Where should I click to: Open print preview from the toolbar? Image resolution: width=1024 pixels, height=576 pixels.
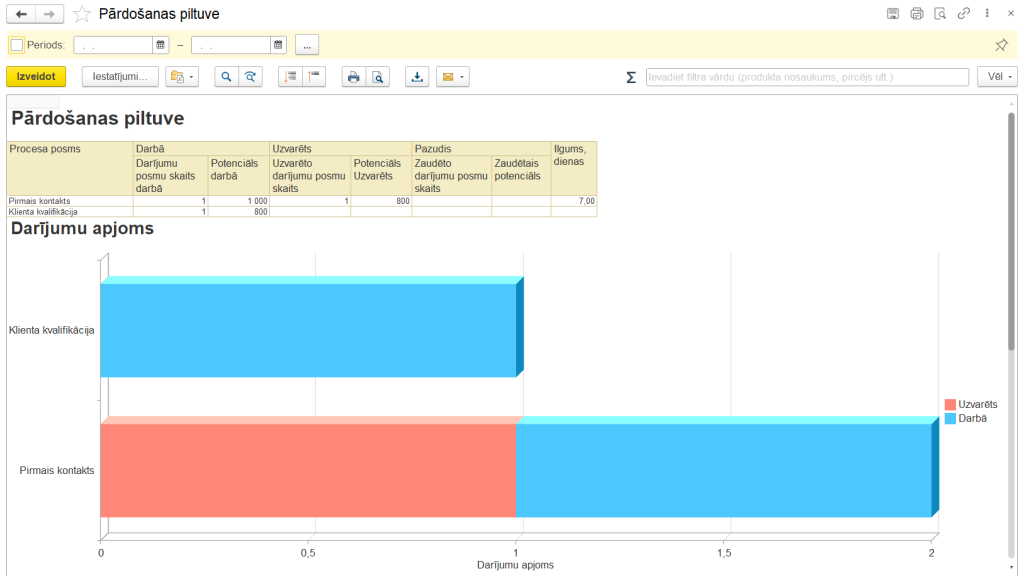[377, 77]
